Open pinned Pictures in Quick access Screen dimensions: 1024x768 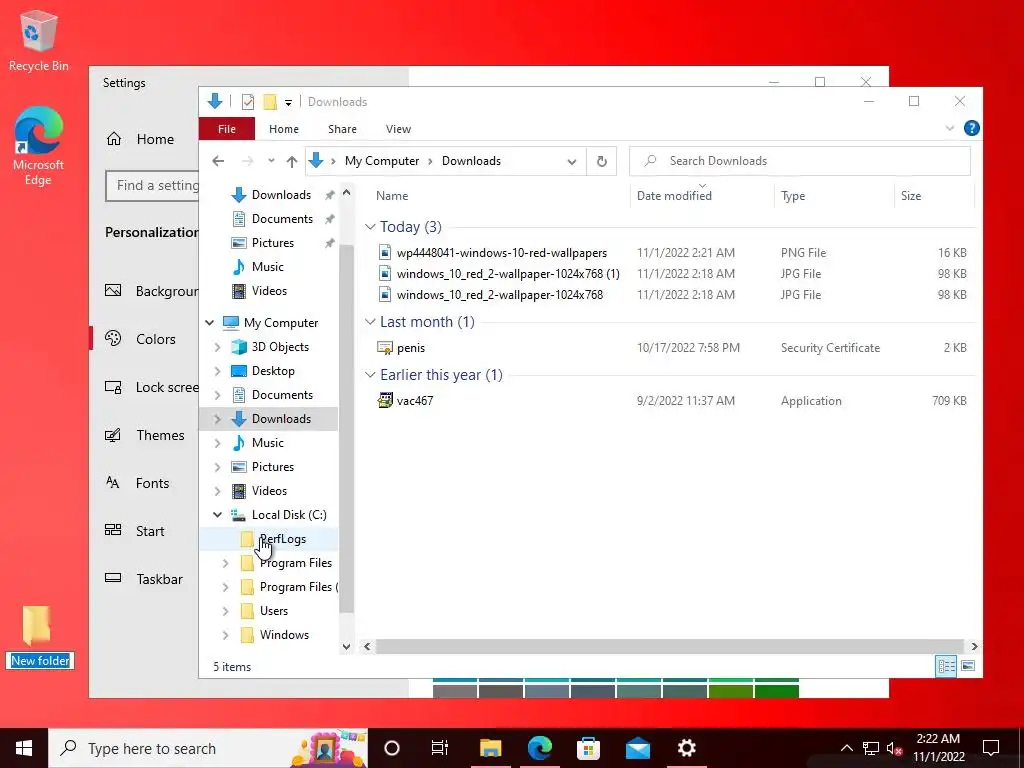point(272,243)
